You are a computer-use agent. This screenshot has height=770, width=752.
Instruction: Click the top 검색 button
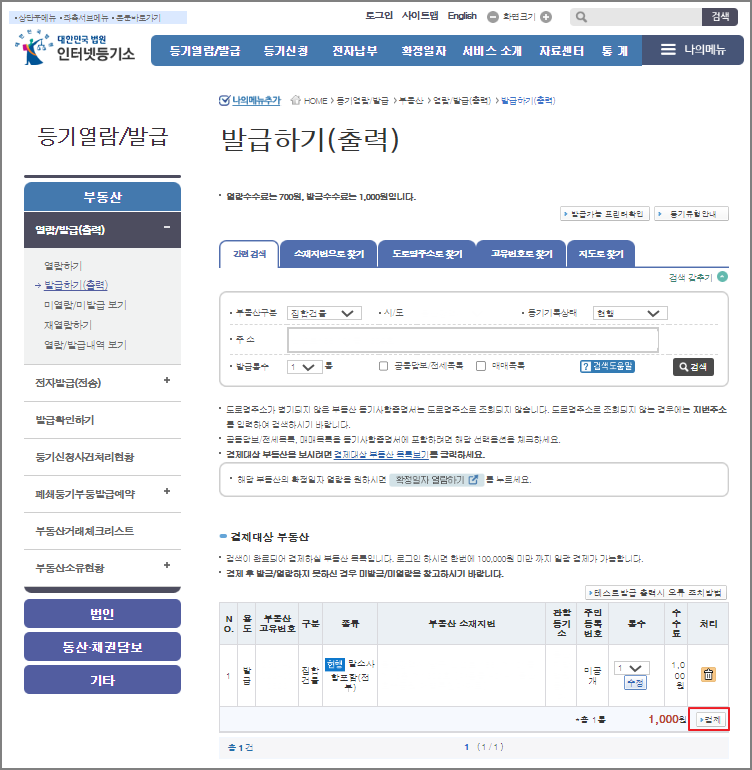pos(720,17)
